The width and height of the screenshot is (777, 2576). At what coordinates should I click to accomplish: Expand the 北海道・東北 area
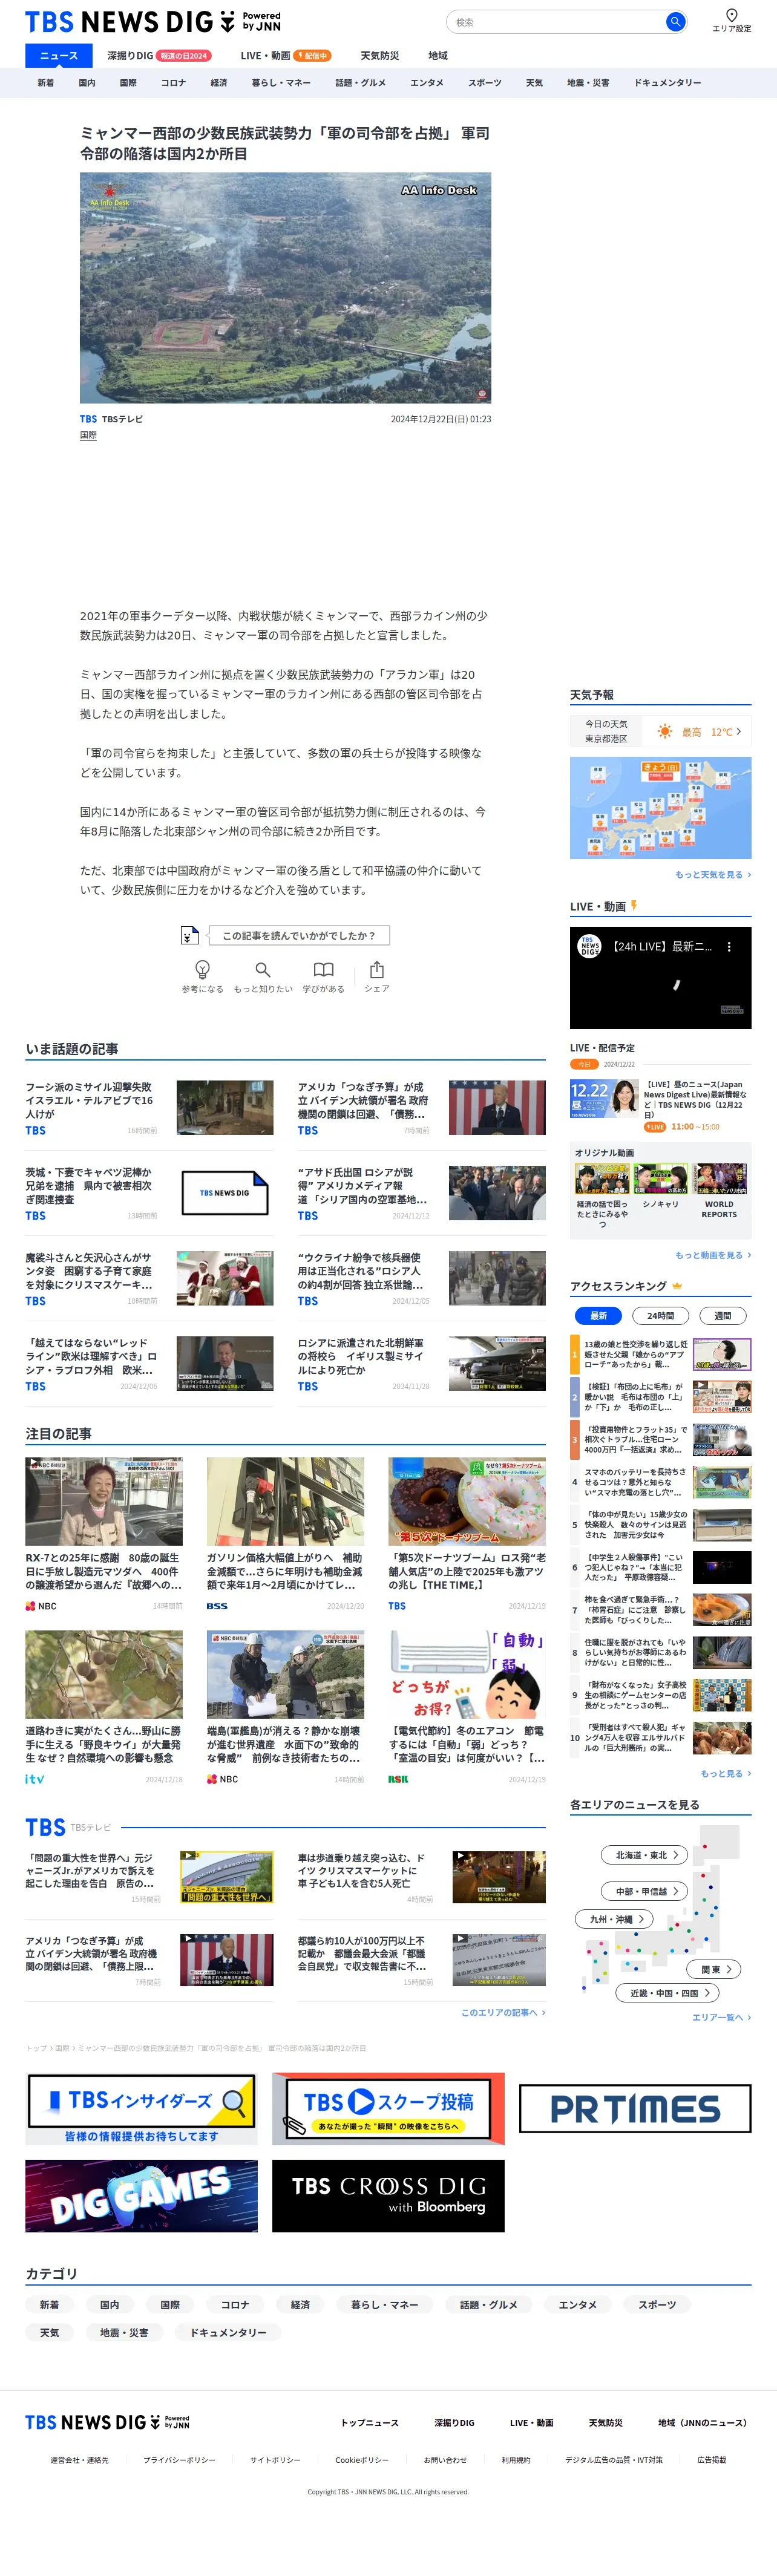click(x=645, y=1854)
